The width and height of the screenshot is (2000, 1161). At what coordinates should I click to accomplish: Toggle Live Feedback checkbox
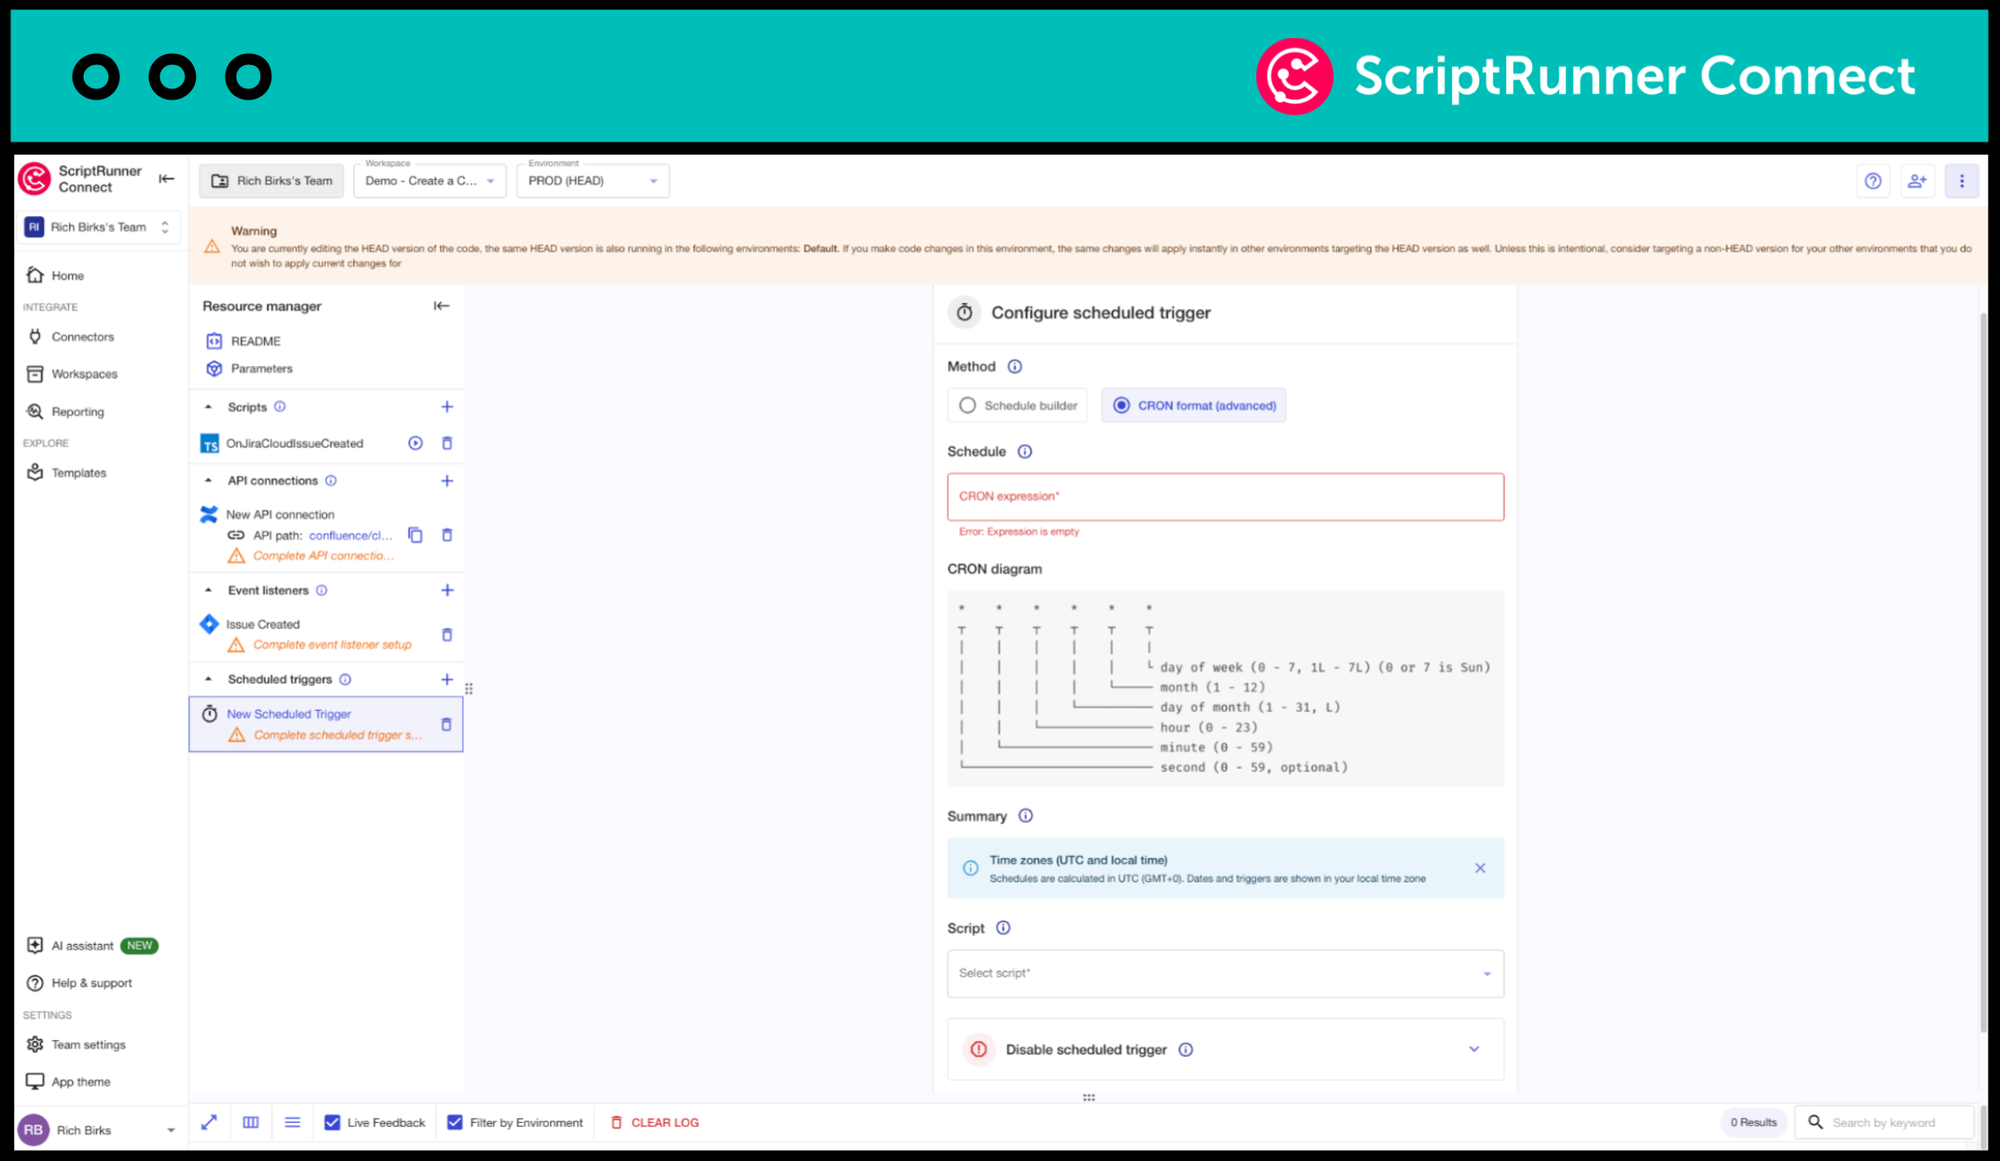332,1123
